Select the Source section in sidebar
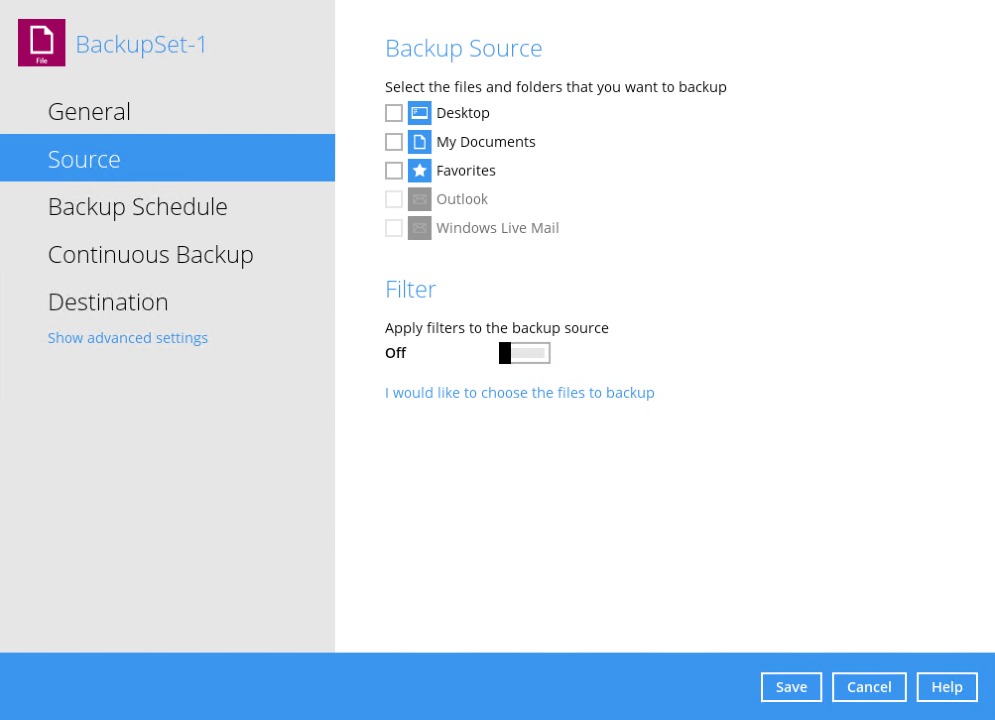Image resolution: width=995 pixels, height=720 pixels. tap(84, 158)
